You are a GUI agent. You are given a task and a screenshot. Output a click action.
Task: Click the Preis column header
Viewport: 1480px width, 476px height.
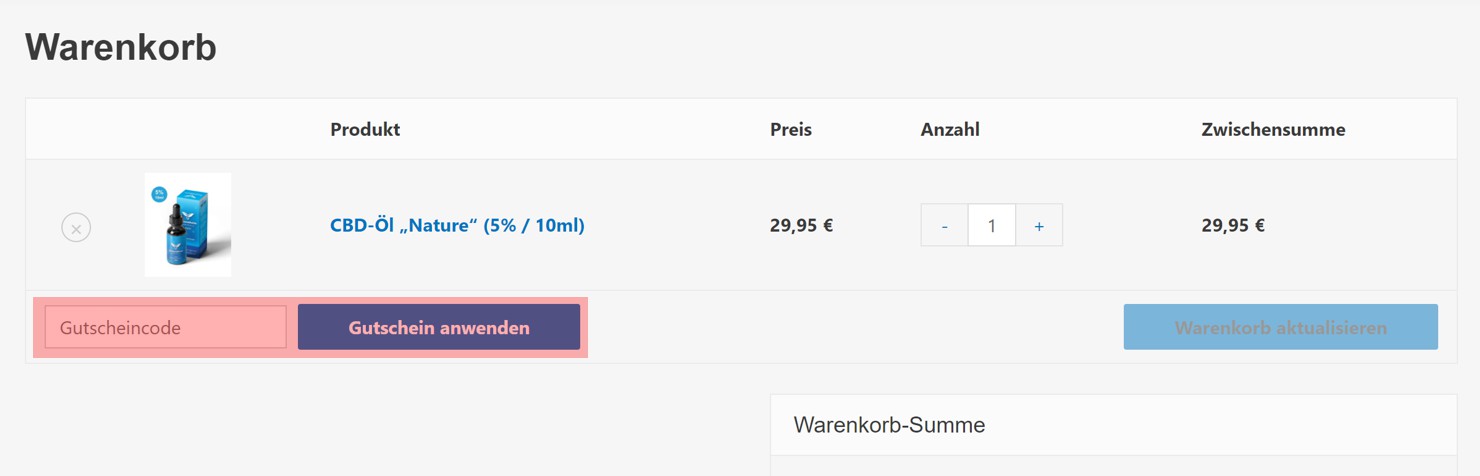(790, 129)
